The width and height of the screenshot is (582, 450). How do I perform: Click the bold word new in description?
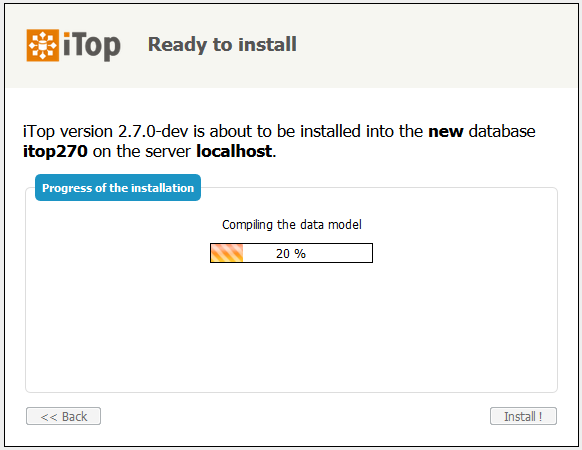(x=446, y=132)
